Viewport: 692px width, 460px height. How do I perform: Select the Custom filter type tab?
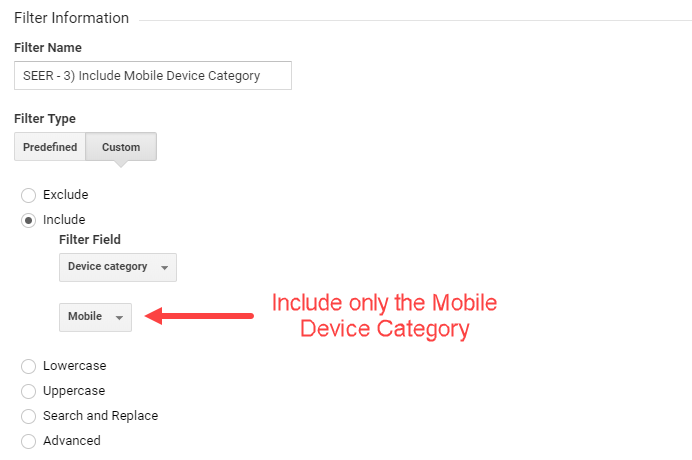tap(121, 147)
